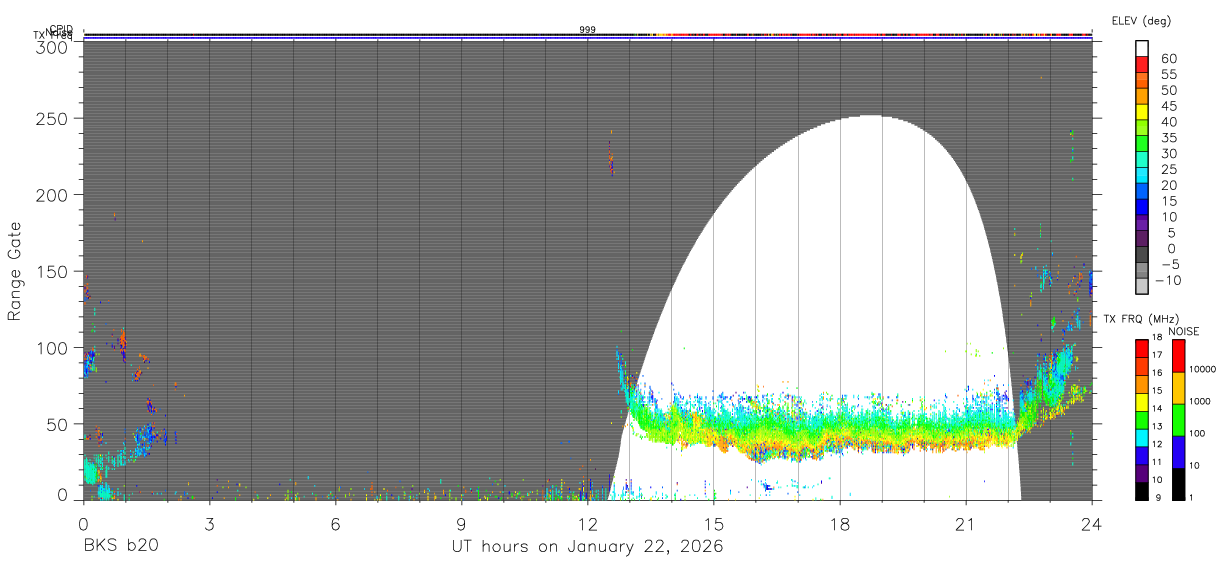Click the blue segment of the NOISE colorbar

click(1177, 452)
